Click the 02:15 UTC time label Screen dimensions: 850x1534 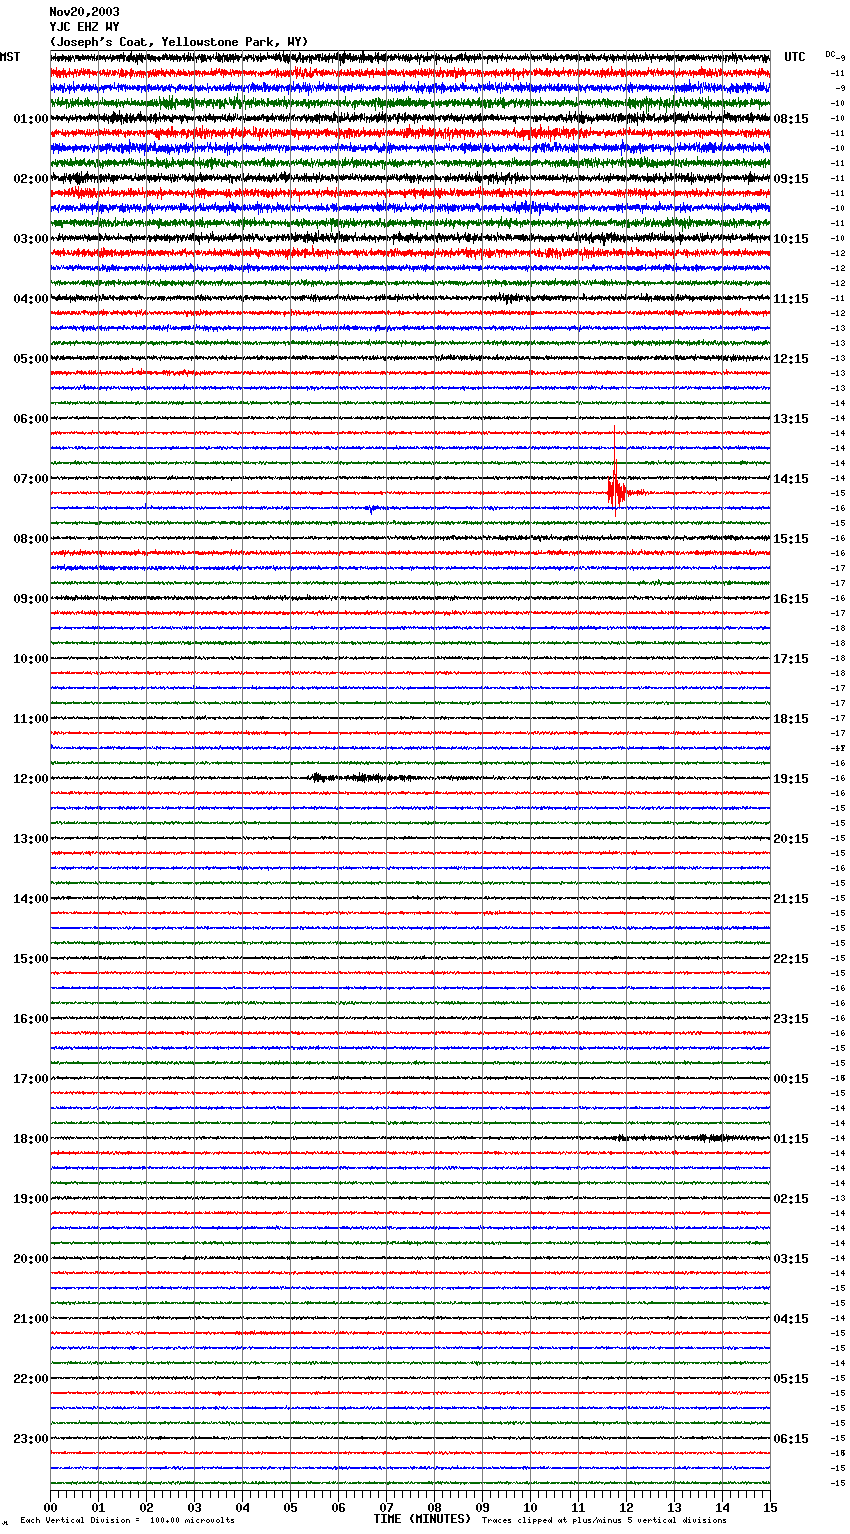[x=791, y=1199]
